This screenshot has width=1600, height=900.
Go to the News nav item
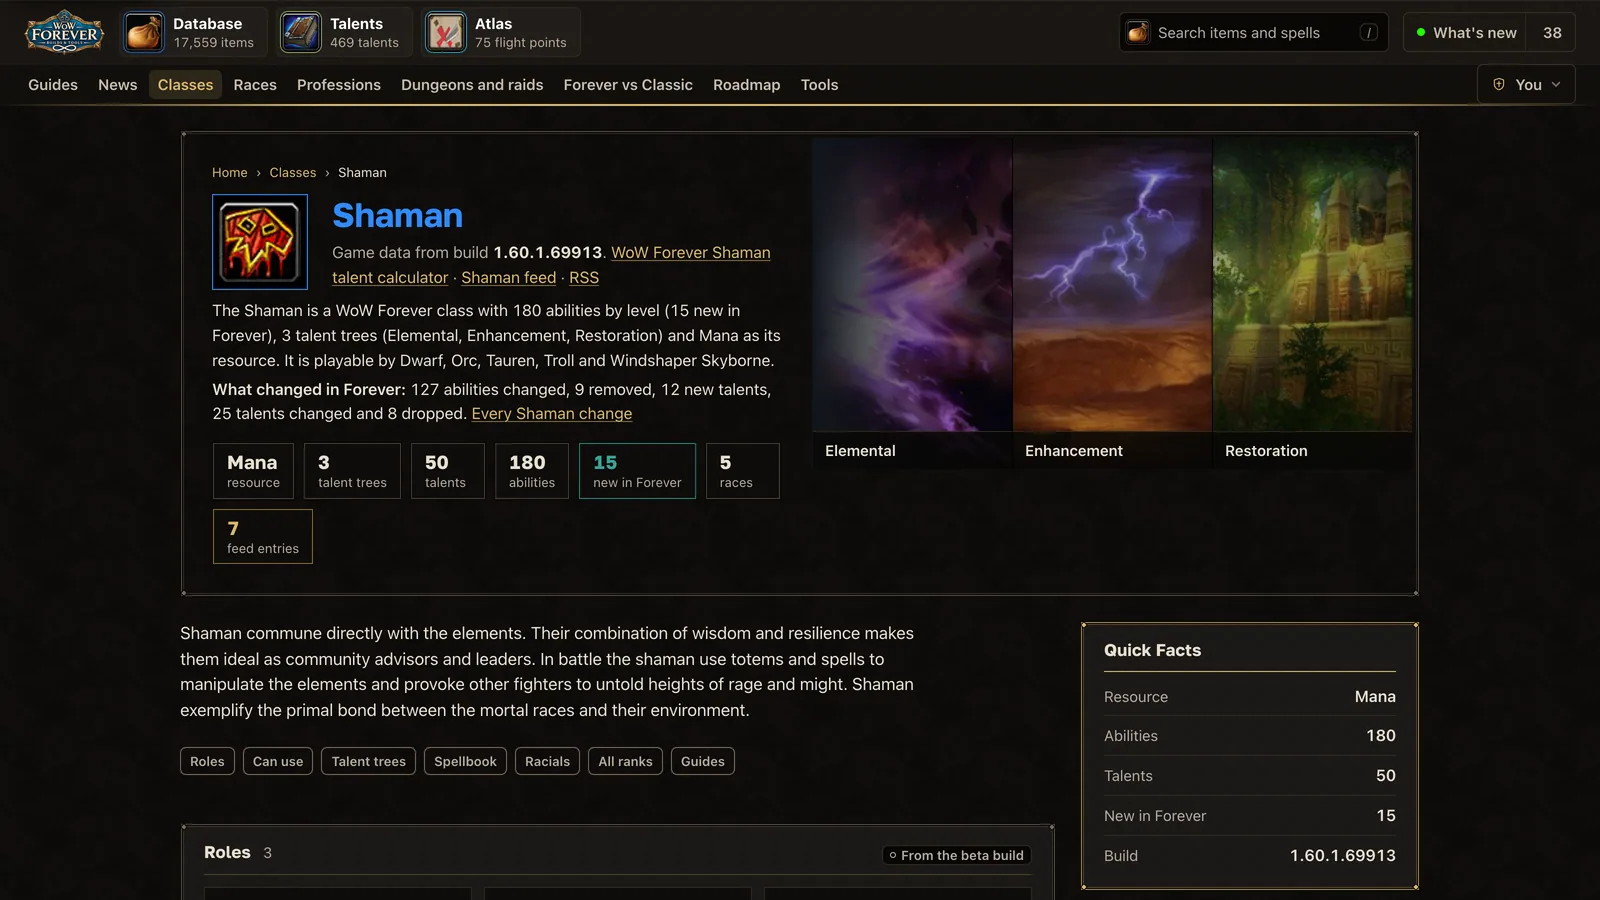pos(118,85)
